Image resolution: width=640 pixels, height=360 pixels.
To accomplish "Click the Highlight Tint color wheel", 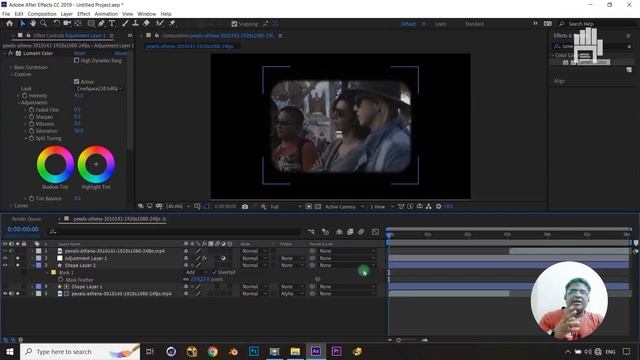I will [x=96, y=164].
